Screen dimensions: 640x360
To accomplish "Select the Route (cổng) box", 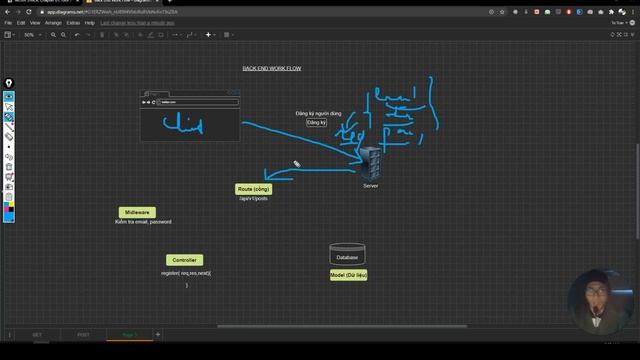I will (253, 189).
